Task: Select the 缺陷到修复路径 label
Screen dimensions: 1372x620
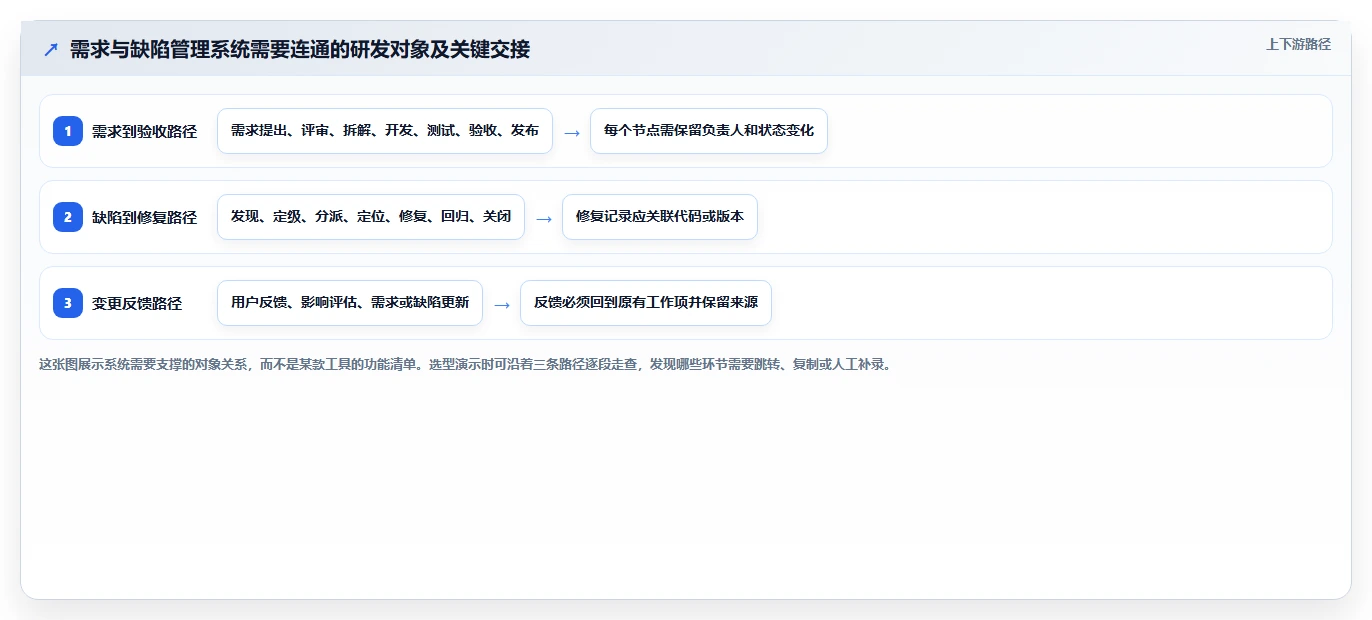Action: click(144, 217)
